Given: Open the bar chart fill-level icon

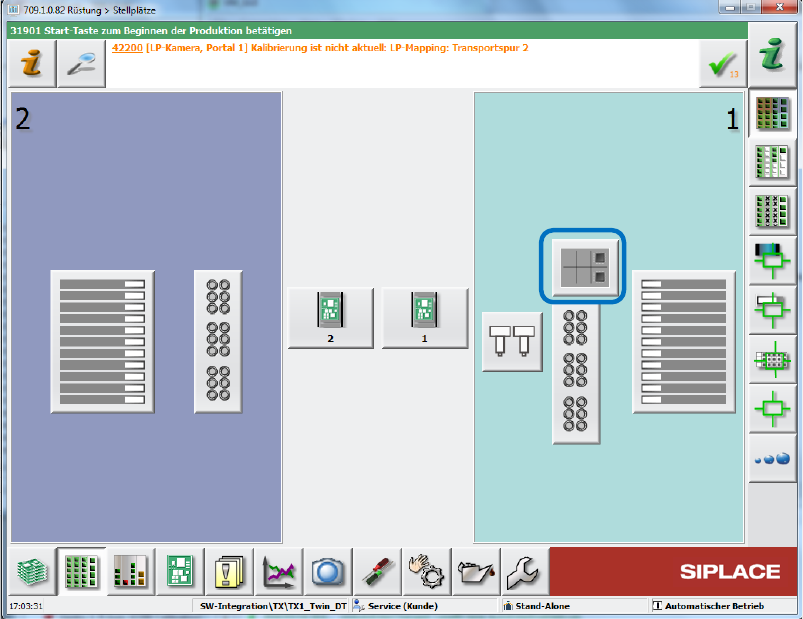Looking at the screenshot, I should click(131, 571).
